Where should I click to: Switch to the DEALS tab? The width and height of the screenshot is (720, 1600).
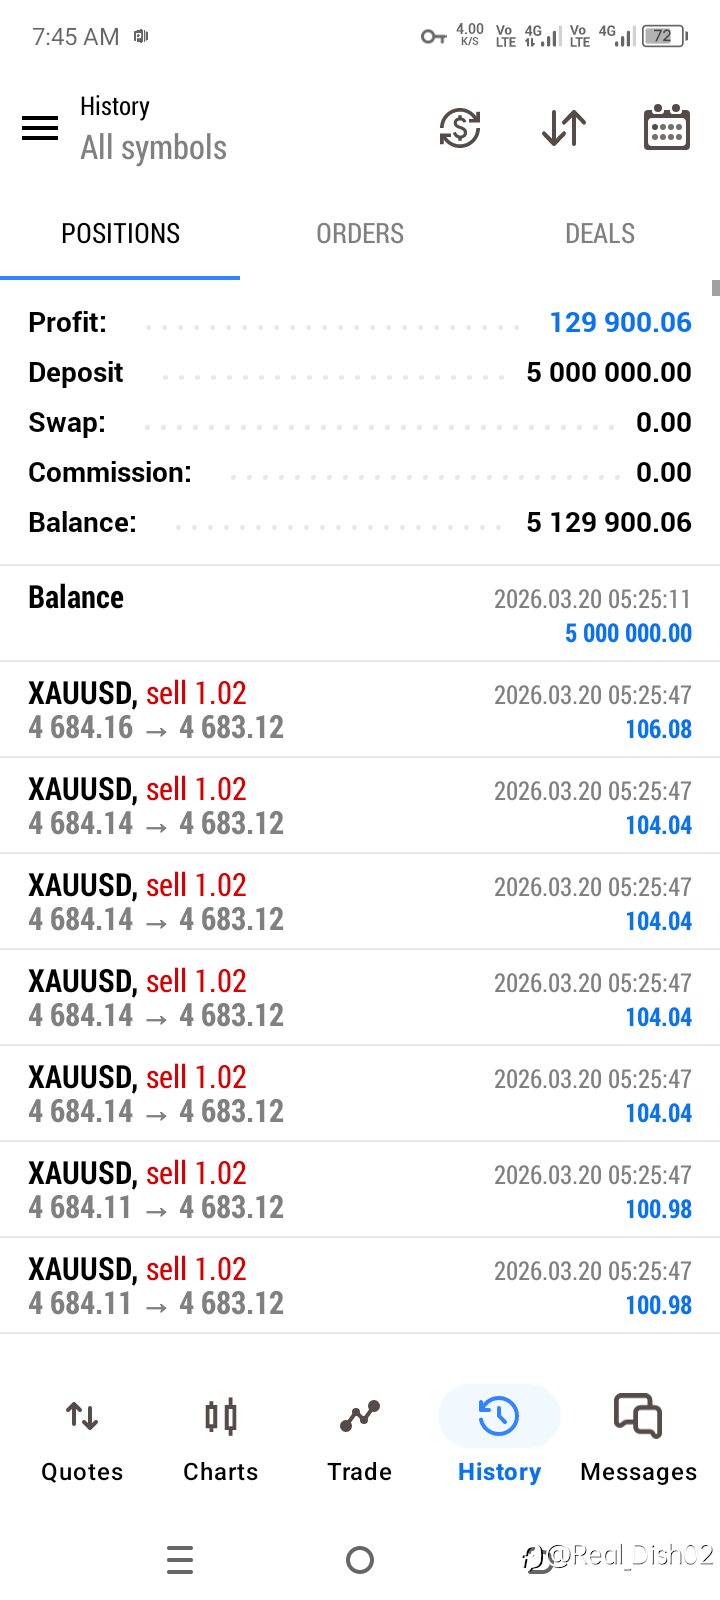[600, 234]
